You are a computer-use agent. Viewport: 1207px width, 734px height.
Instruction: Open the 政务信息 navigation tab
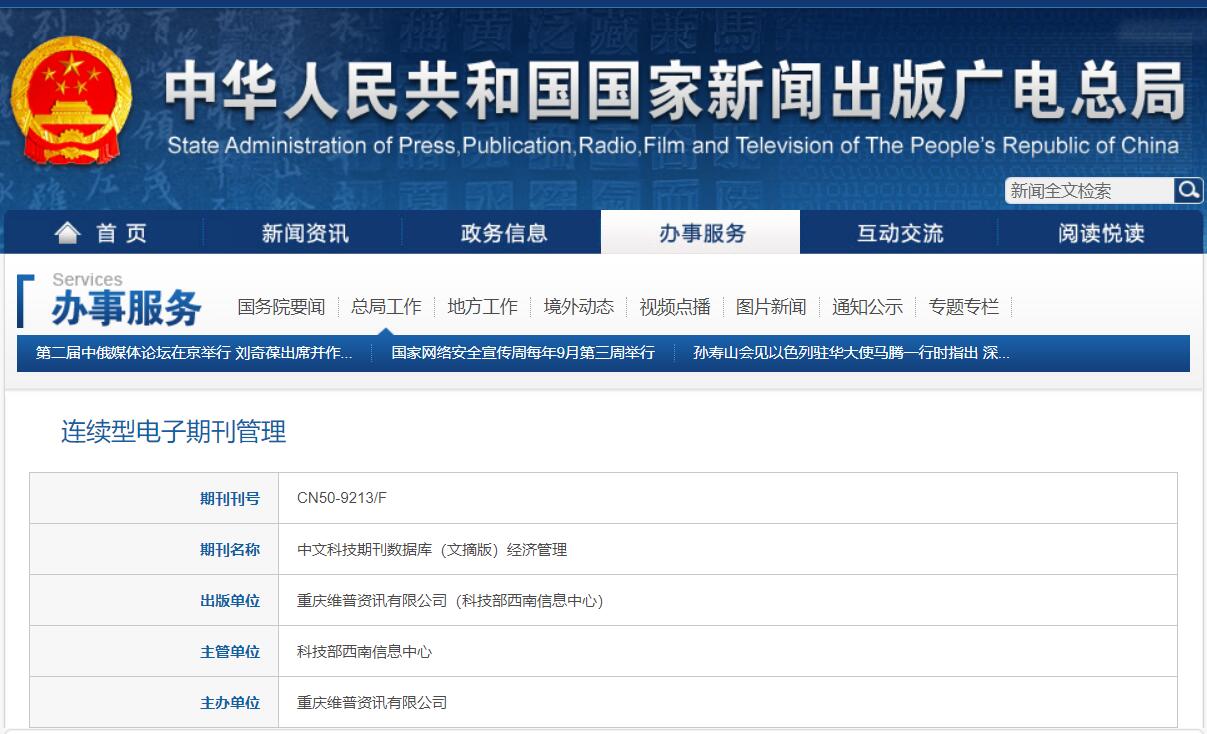(x=504, y=233)
